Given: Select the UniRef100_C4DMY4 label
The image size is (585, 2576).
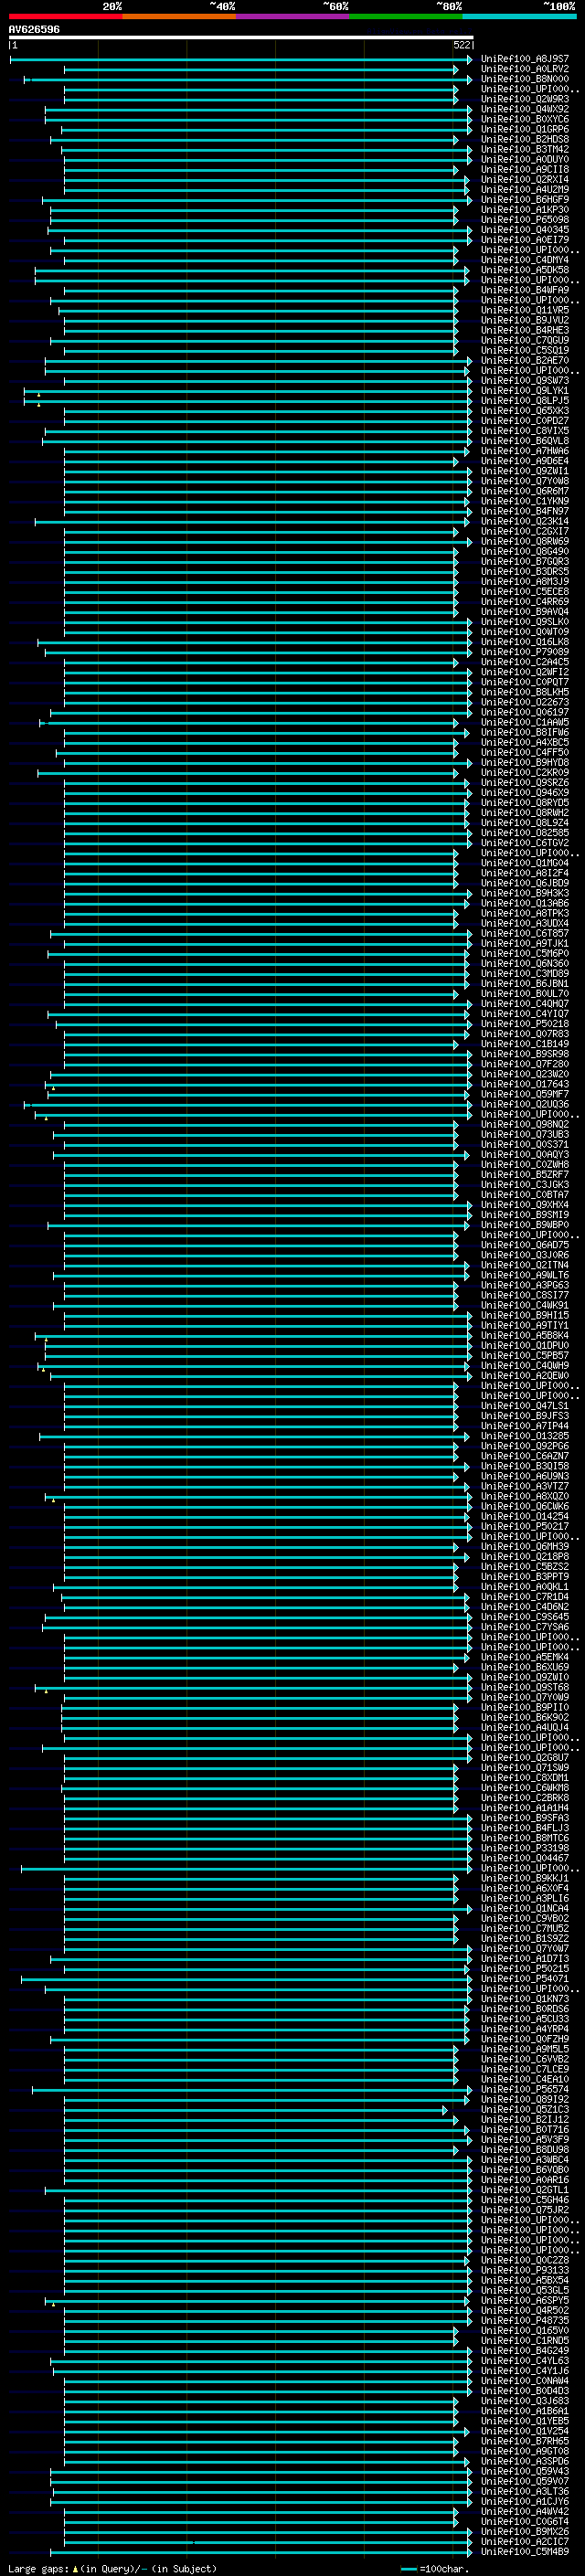Looking at the screenshot, I should pyautogui.click(x=525, y=260).
